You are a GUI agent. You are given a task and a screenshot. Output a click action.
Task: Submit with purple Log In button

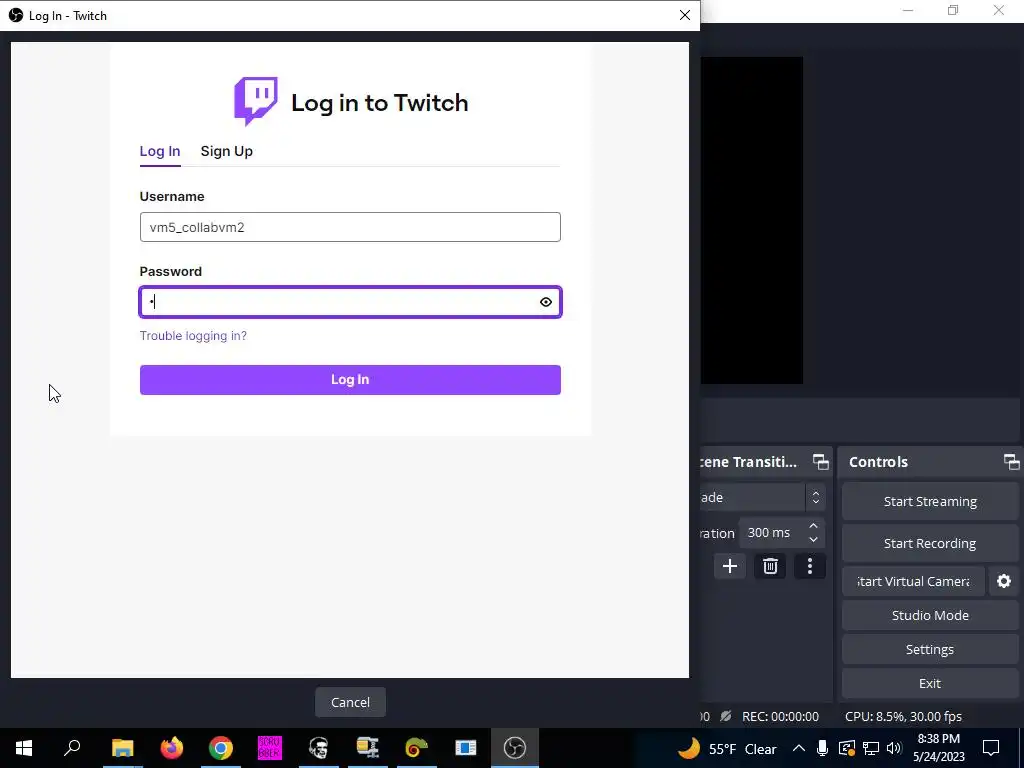pos(350,379)
